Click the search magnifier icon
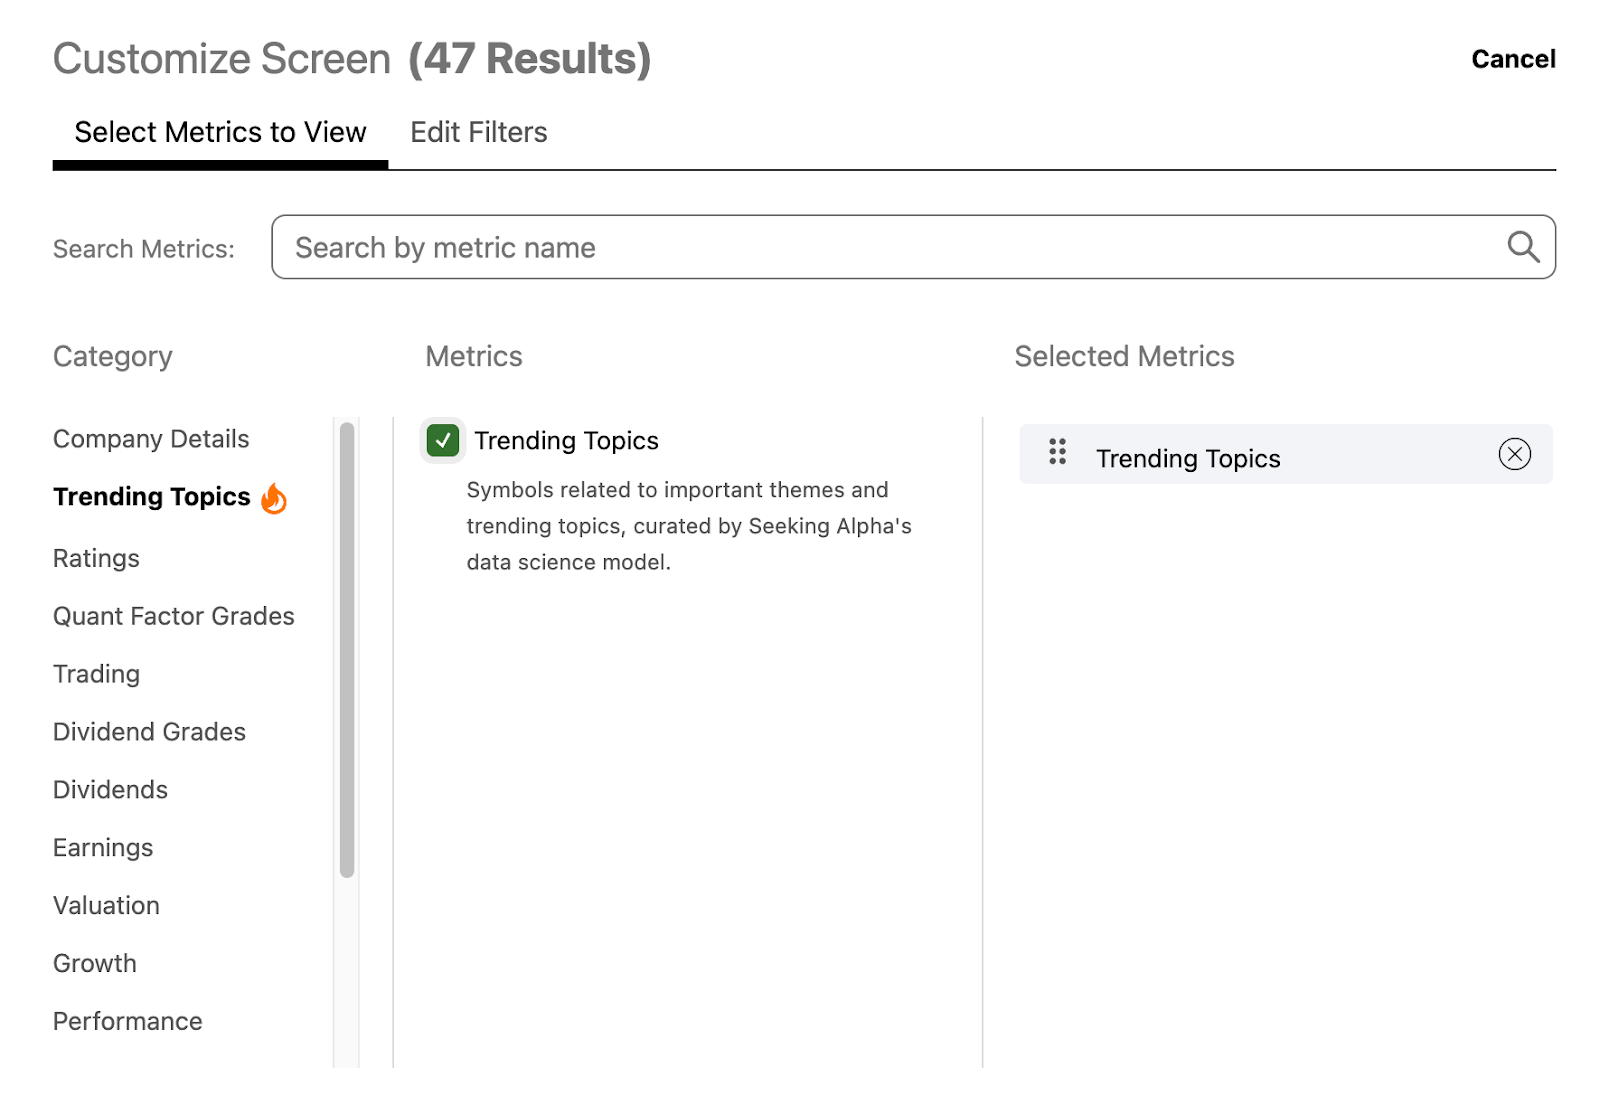The height and width of the screenshot is (1105, 1600). click(x=1522, y=246)
